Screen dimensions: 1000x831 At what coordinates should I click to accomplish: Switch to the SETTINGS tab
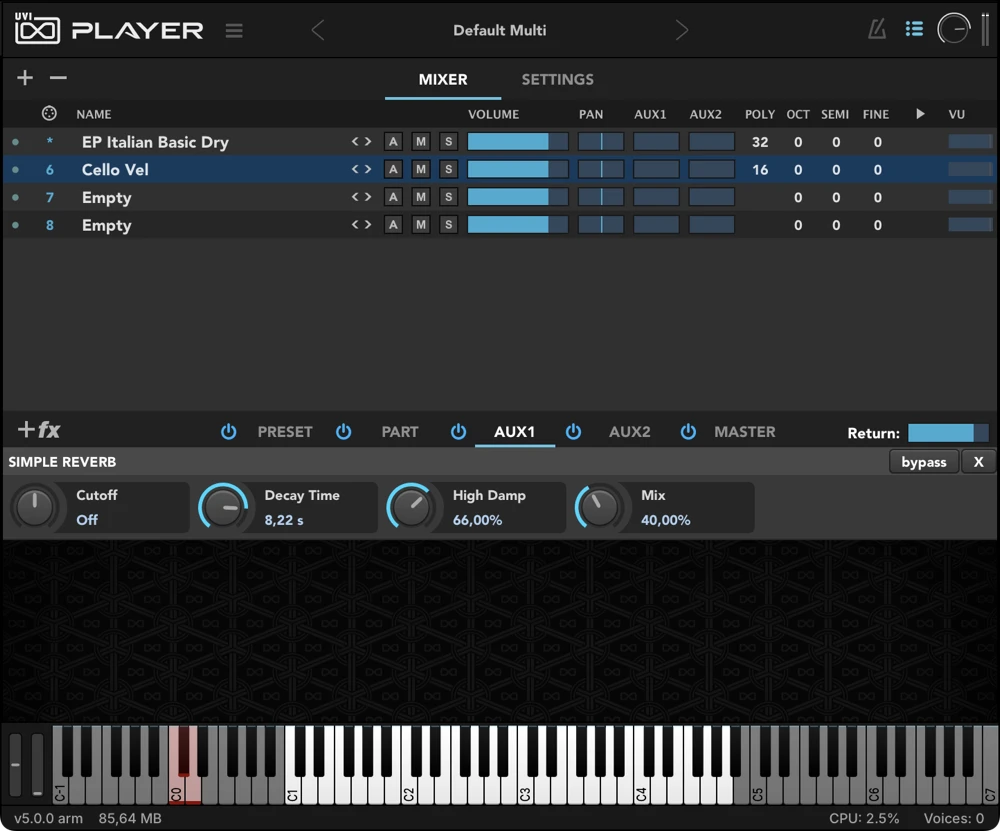point(557,80)
